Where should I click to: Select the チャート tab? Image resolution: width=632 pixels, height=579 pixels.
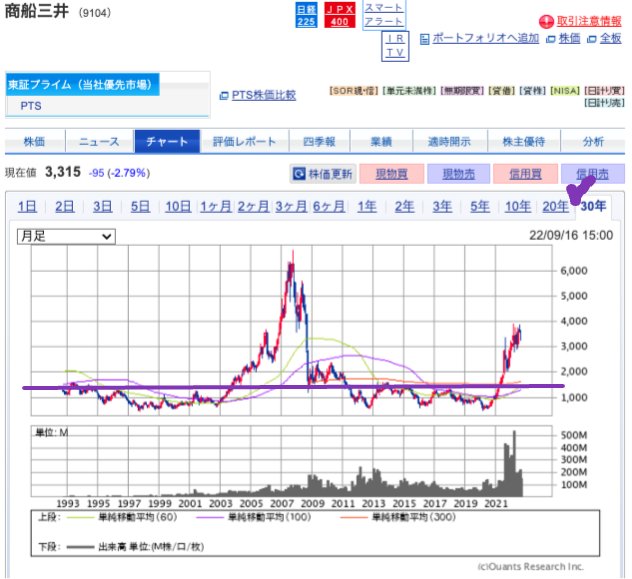point(167,141)
